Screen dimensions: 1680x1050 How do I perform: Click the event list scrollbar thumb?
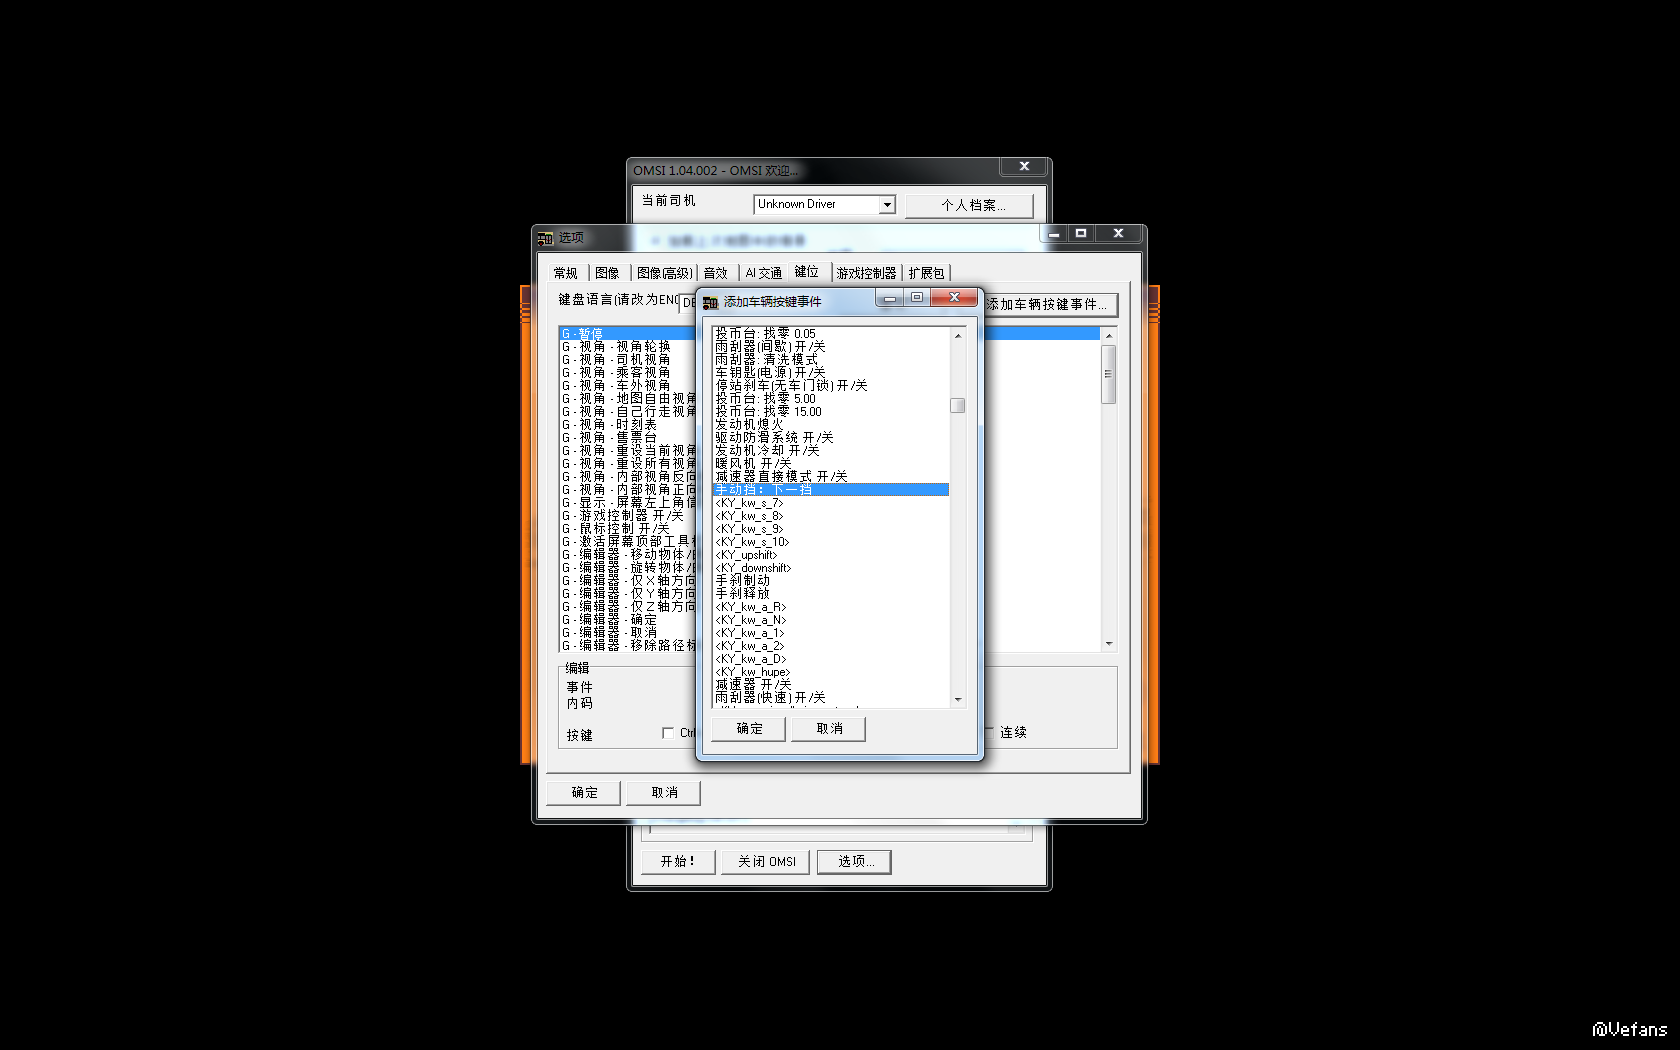point(958,405)
